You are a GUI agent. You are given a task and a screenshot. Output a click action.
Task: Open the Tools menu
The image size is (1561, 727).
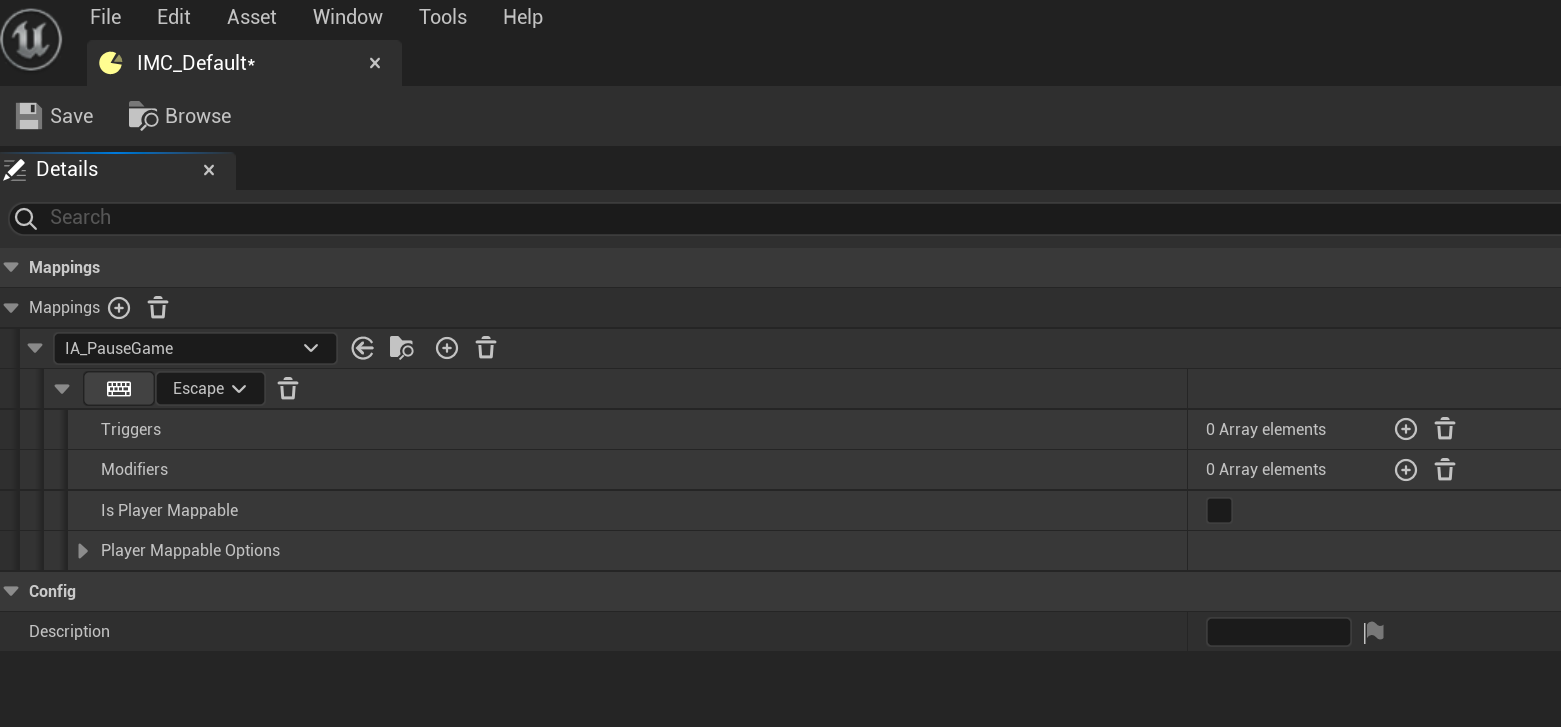(x=443, y=17)
